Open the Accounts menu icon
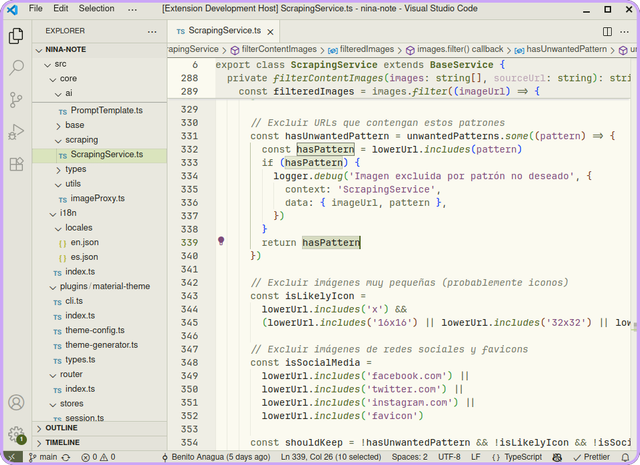This screenshot has height=465, width=640. click(16, 403)
